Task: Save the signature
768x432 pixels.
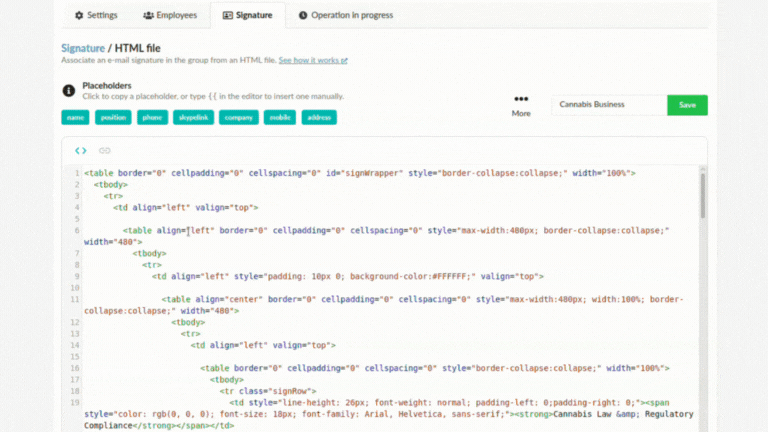Action: point(687,105)
